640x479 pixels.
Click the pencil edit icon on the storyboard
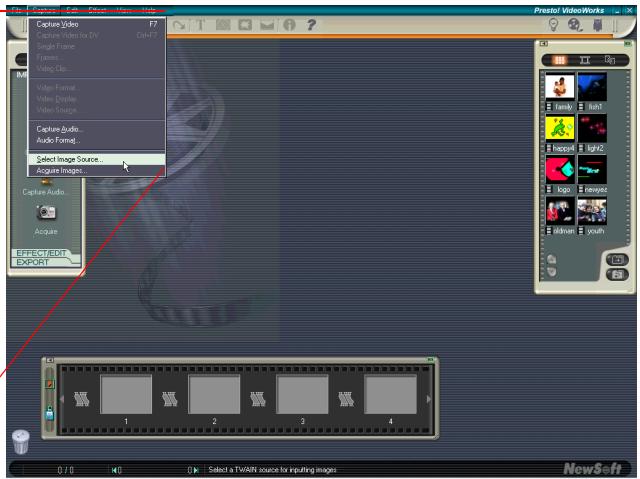(x=49, y=384)
